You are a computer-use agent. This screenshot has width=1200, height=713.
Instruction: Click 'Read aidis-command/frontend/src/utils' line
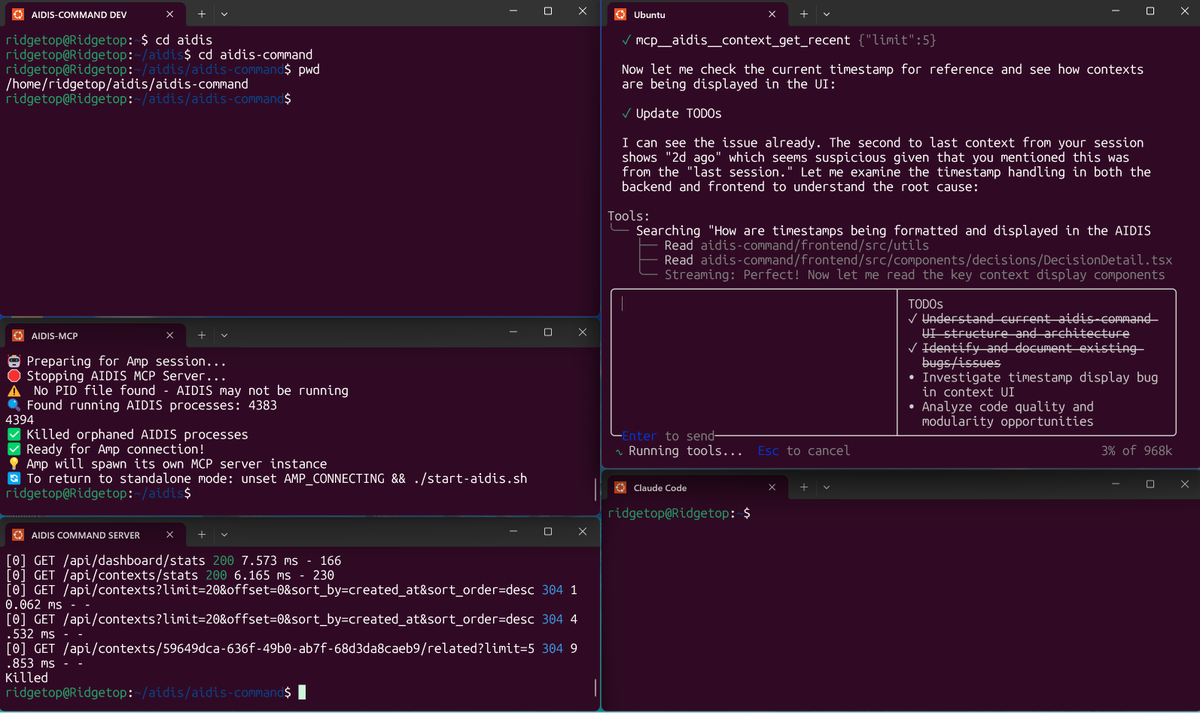pyautogui.click(x=797, y=245)
